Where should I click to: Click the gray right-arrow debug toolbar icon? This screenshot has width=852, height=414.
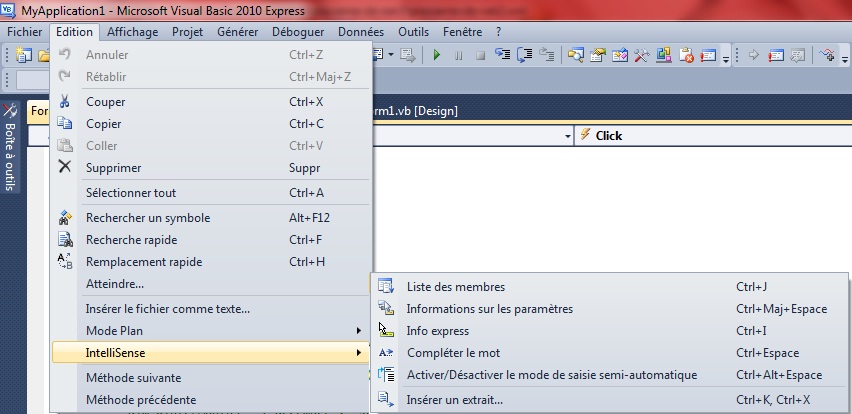pos(754,55)
